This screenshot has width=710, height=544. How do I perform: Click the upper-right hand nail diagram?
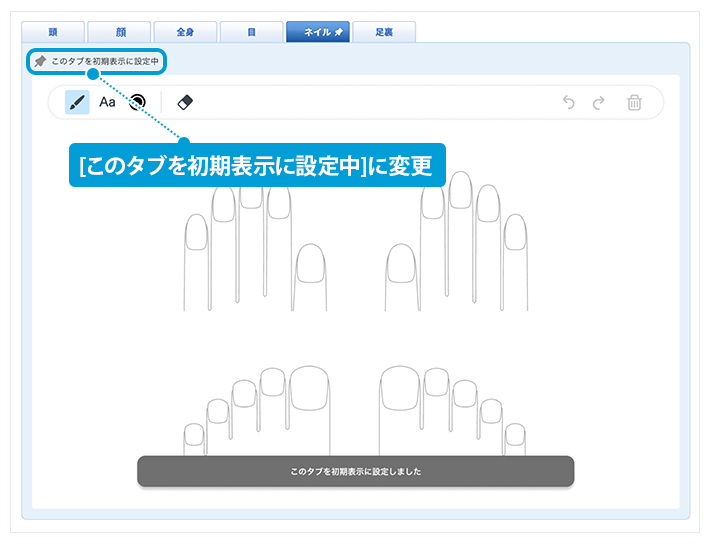456,250
